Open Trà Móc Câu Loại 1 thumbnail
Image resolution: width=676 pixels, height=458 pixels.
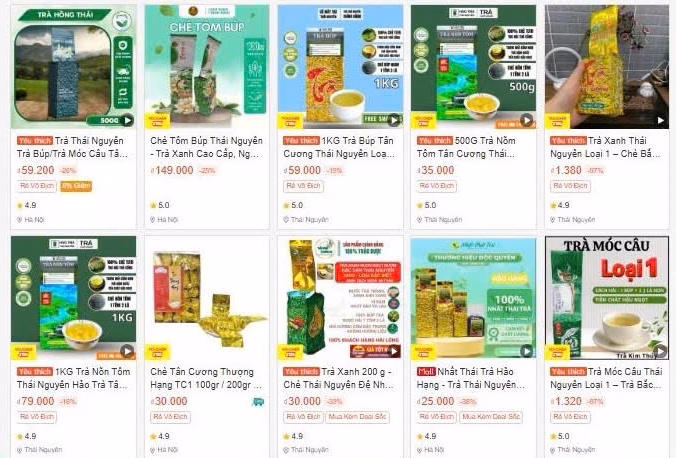(607, 298)
